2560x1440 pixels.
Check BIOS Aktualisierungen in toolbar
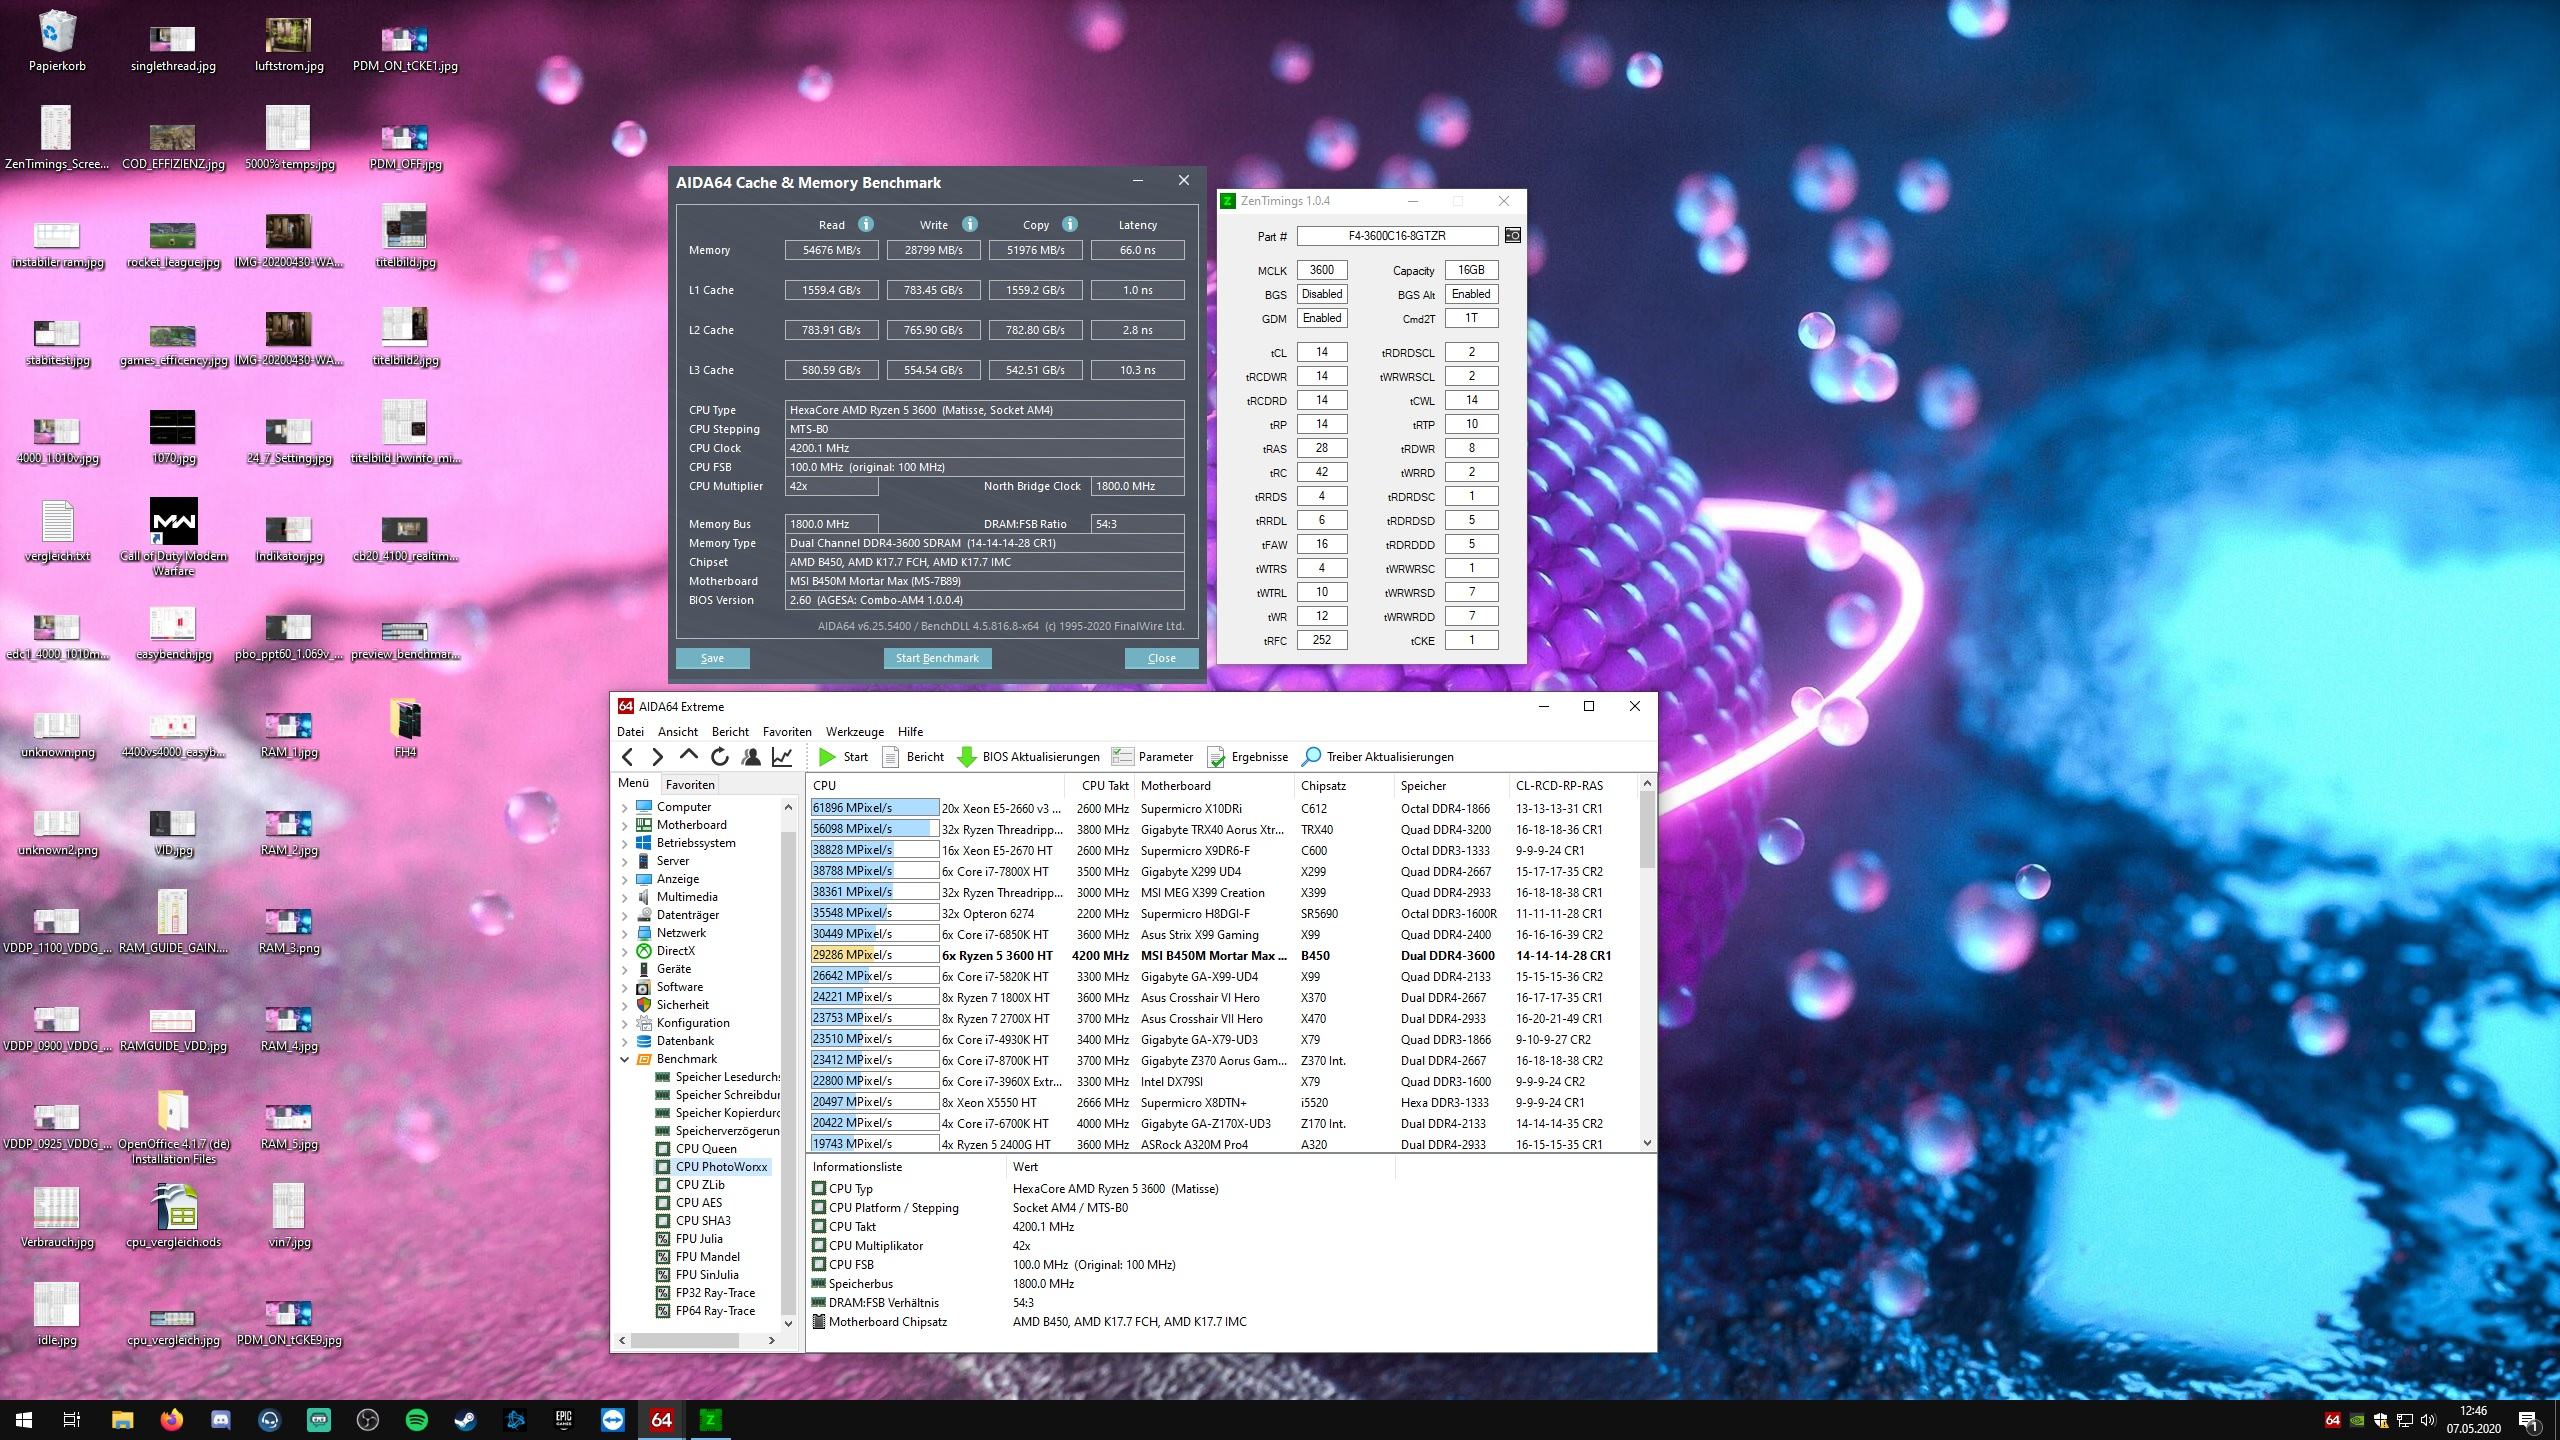[x=1028, y=757]
